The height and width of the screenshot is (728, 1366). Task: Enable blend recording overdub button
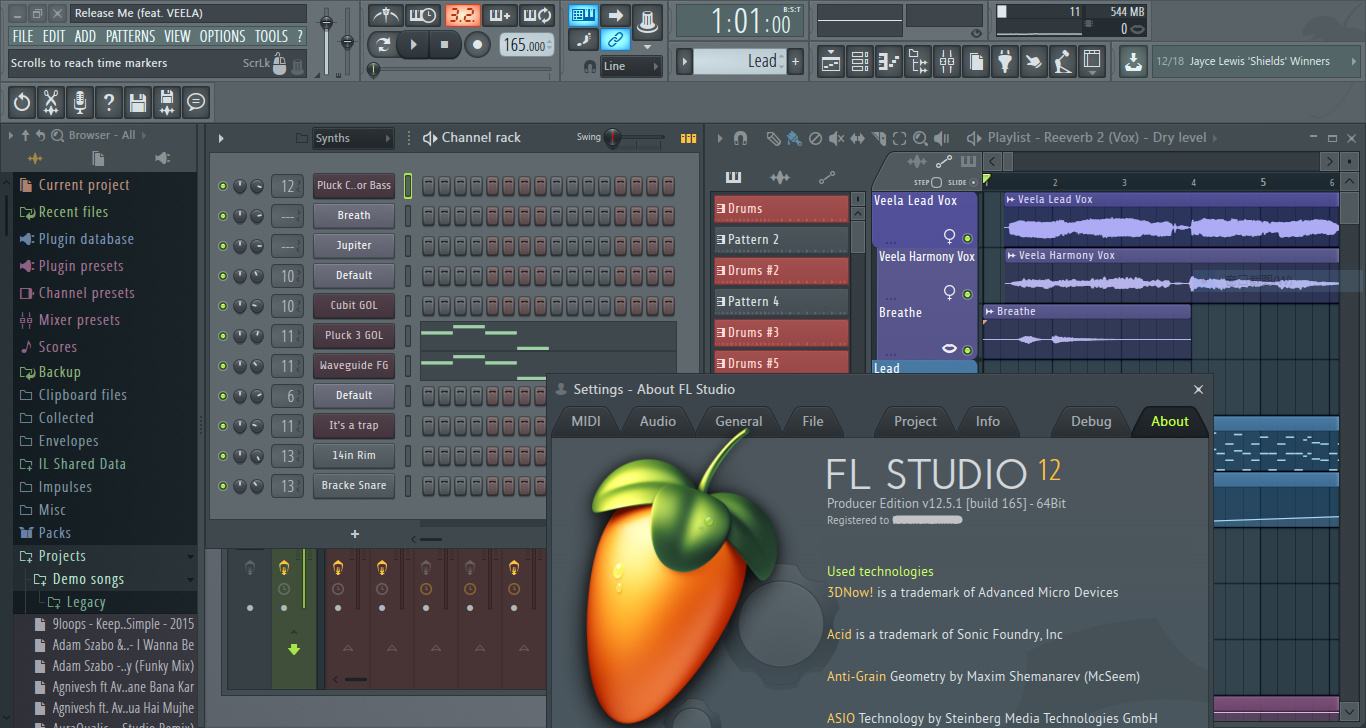click(499, 15)
